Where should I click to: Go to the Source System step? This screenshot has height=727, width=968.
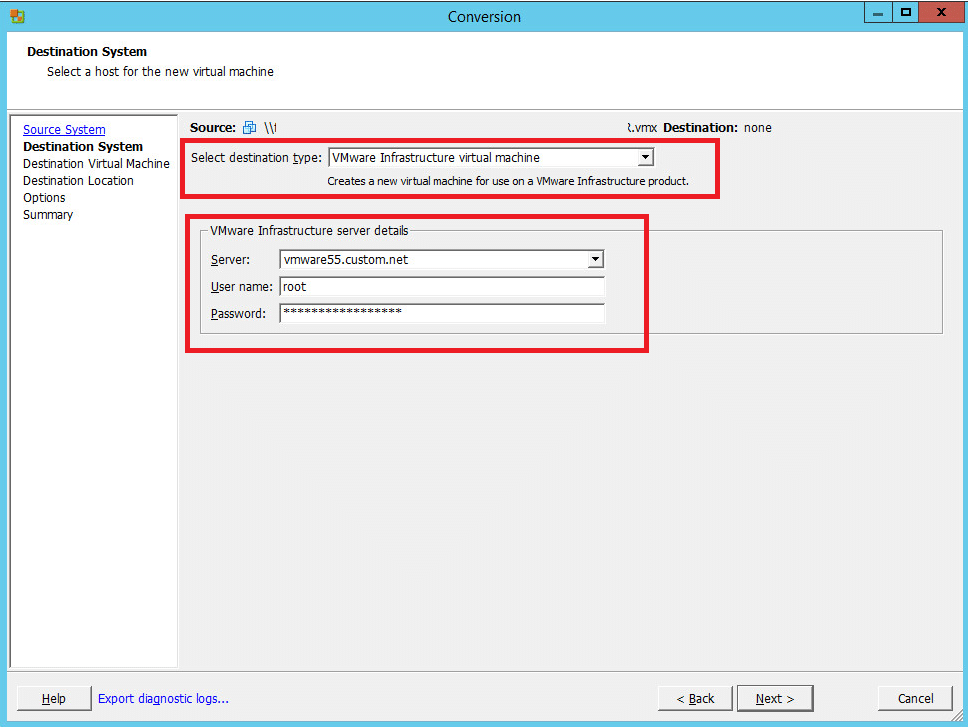click(x=64, y=130)
